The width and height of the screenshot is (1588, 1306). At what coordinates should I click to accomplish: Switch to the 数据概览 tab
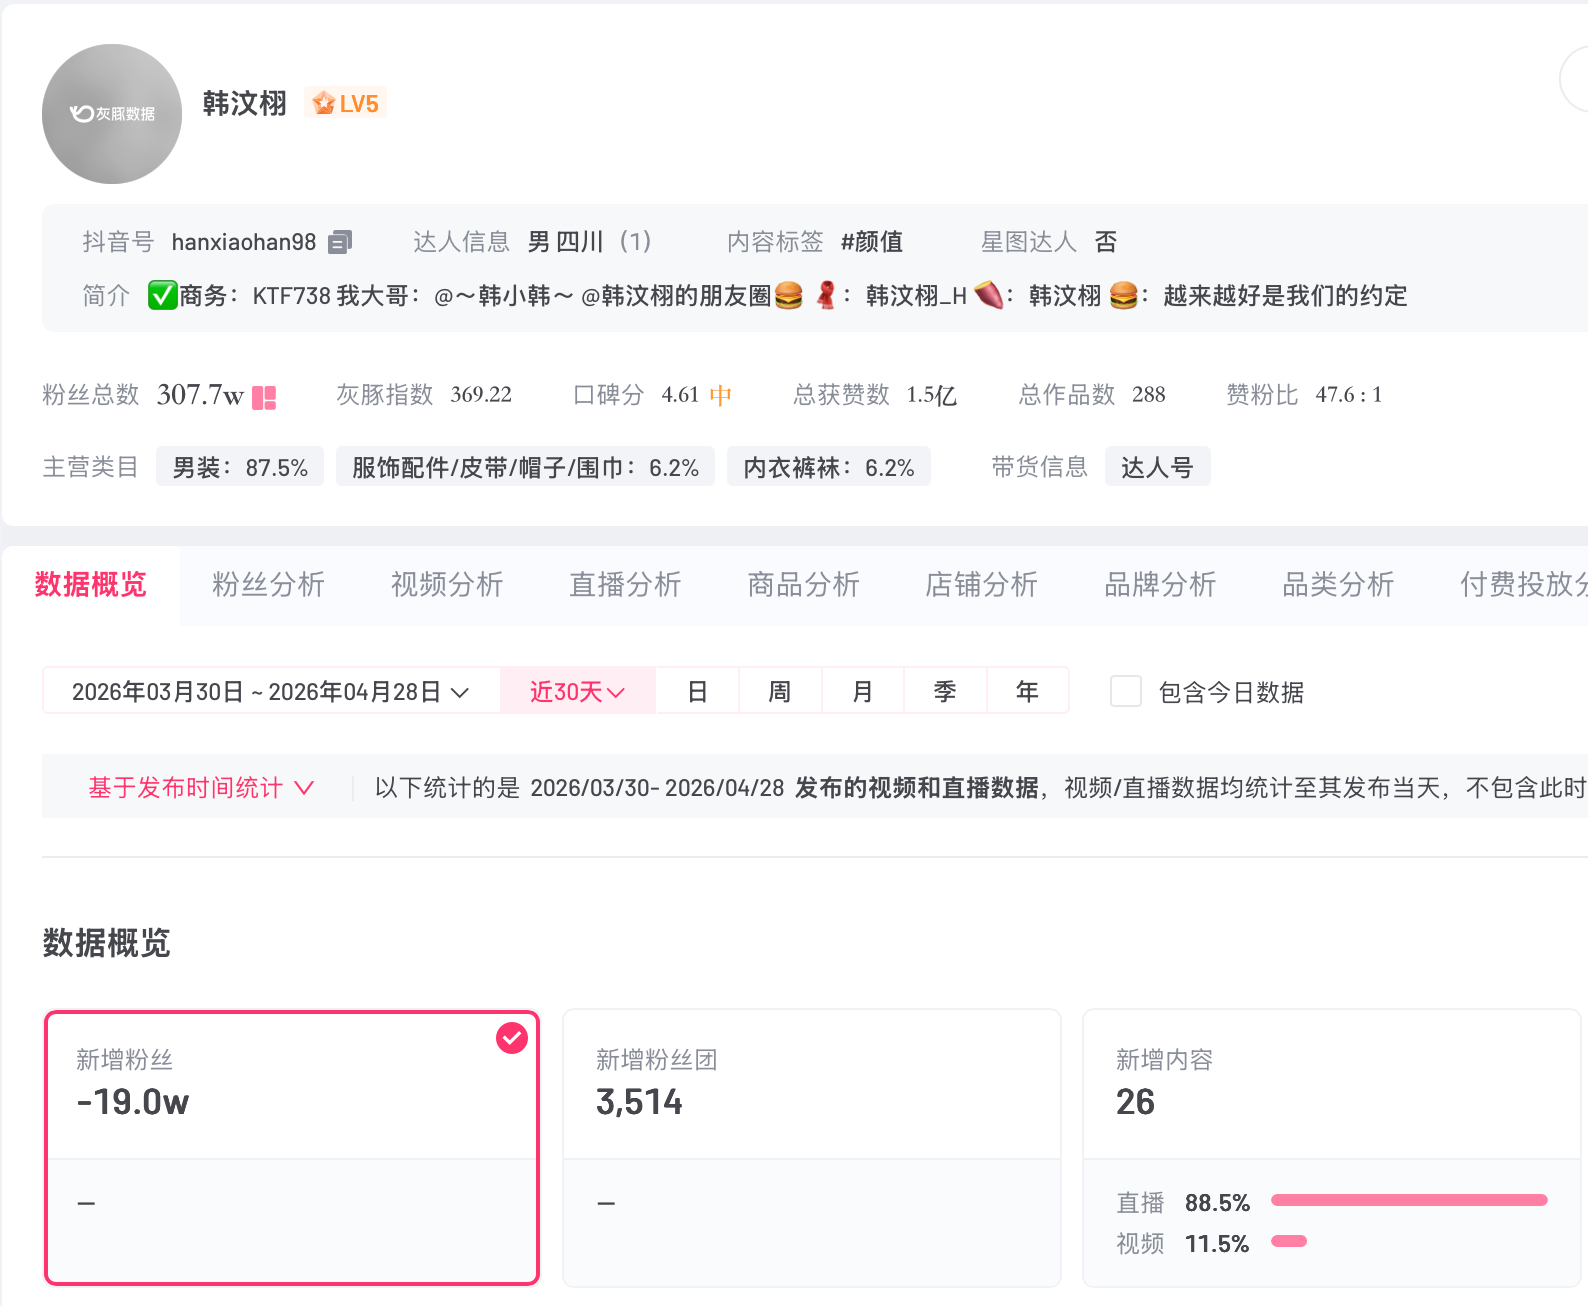click(91, 585)
